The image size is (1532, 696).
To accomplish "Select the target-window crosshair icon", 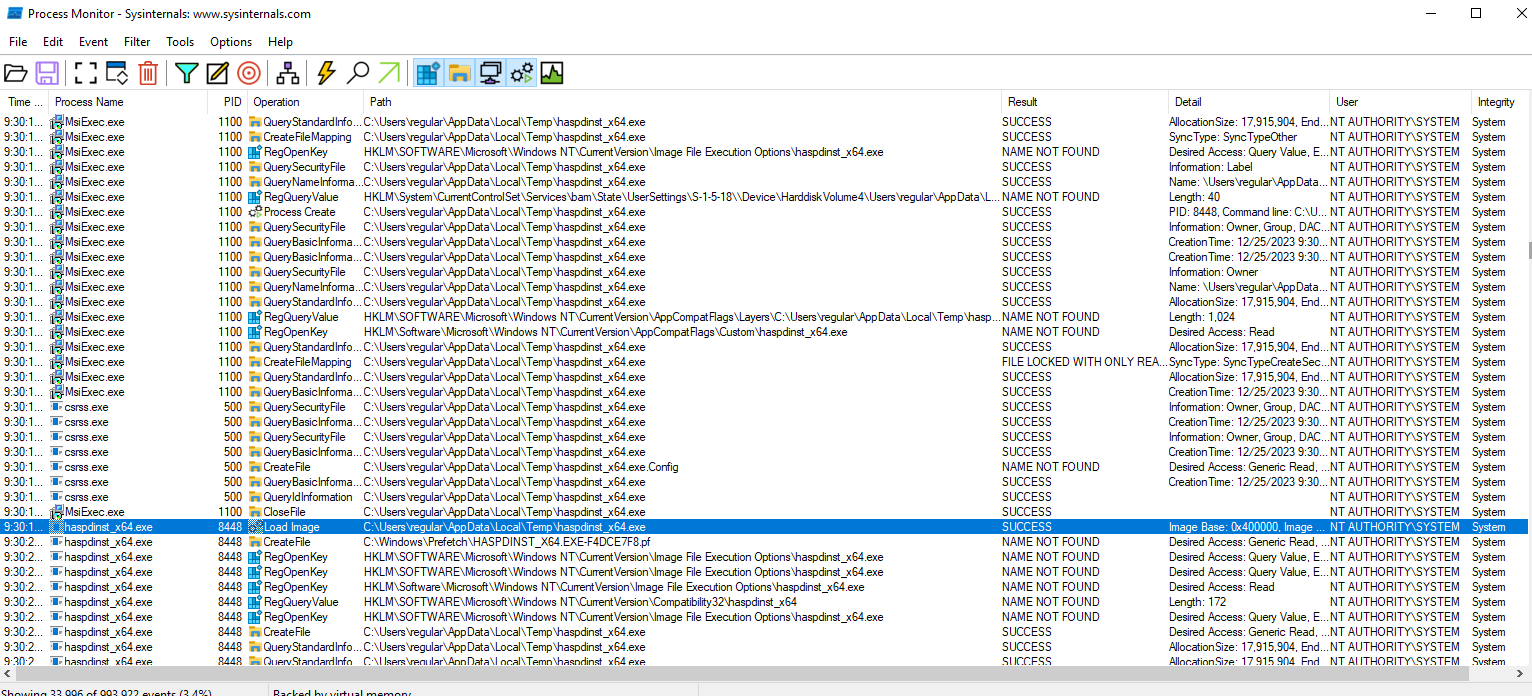I will 249,73.
